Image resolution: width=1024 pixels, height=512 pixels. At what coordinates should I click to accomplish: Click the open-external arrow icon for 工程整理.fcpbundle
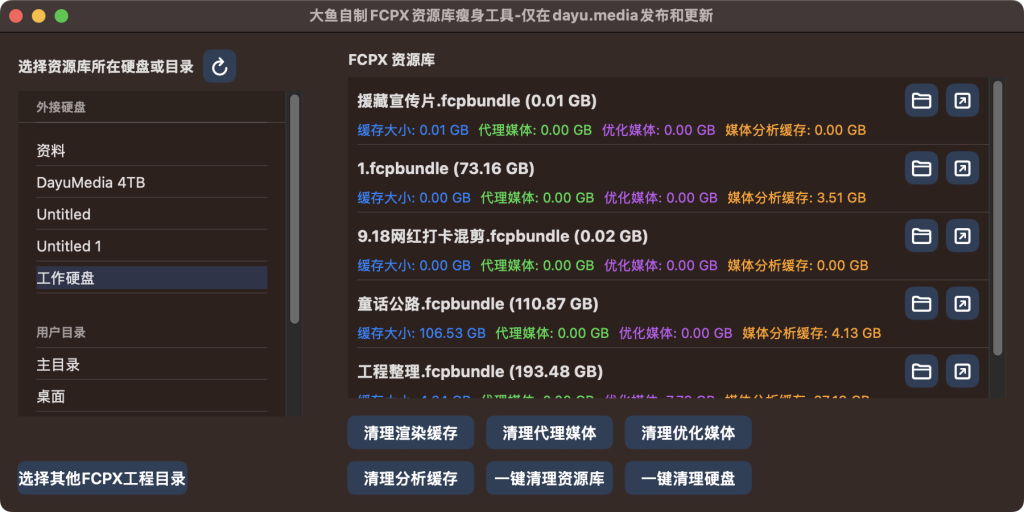[961, 371]
